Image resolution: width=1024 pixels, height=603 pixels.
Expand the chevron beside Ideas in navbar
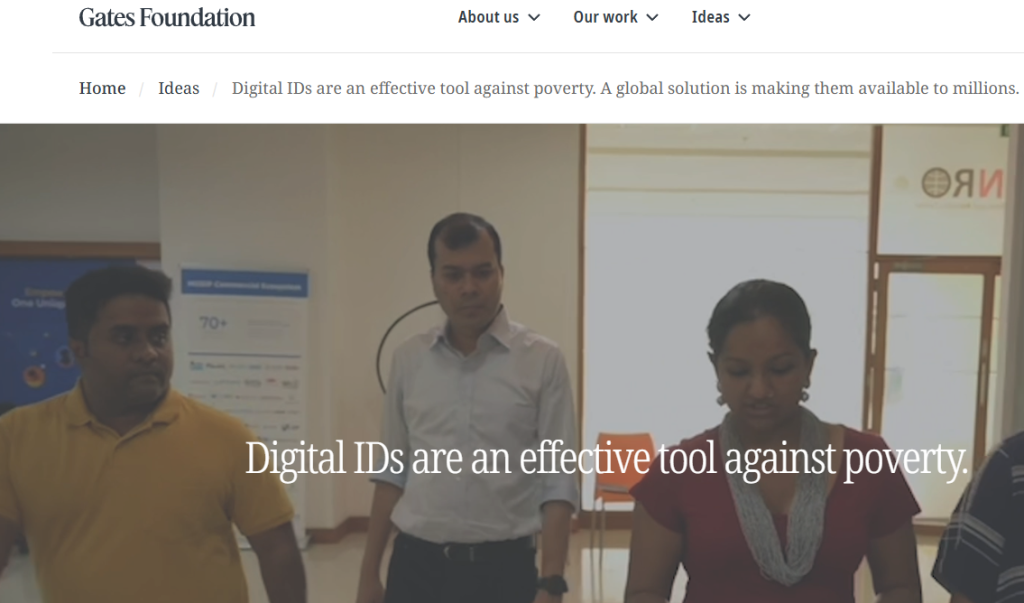point(744,18)
